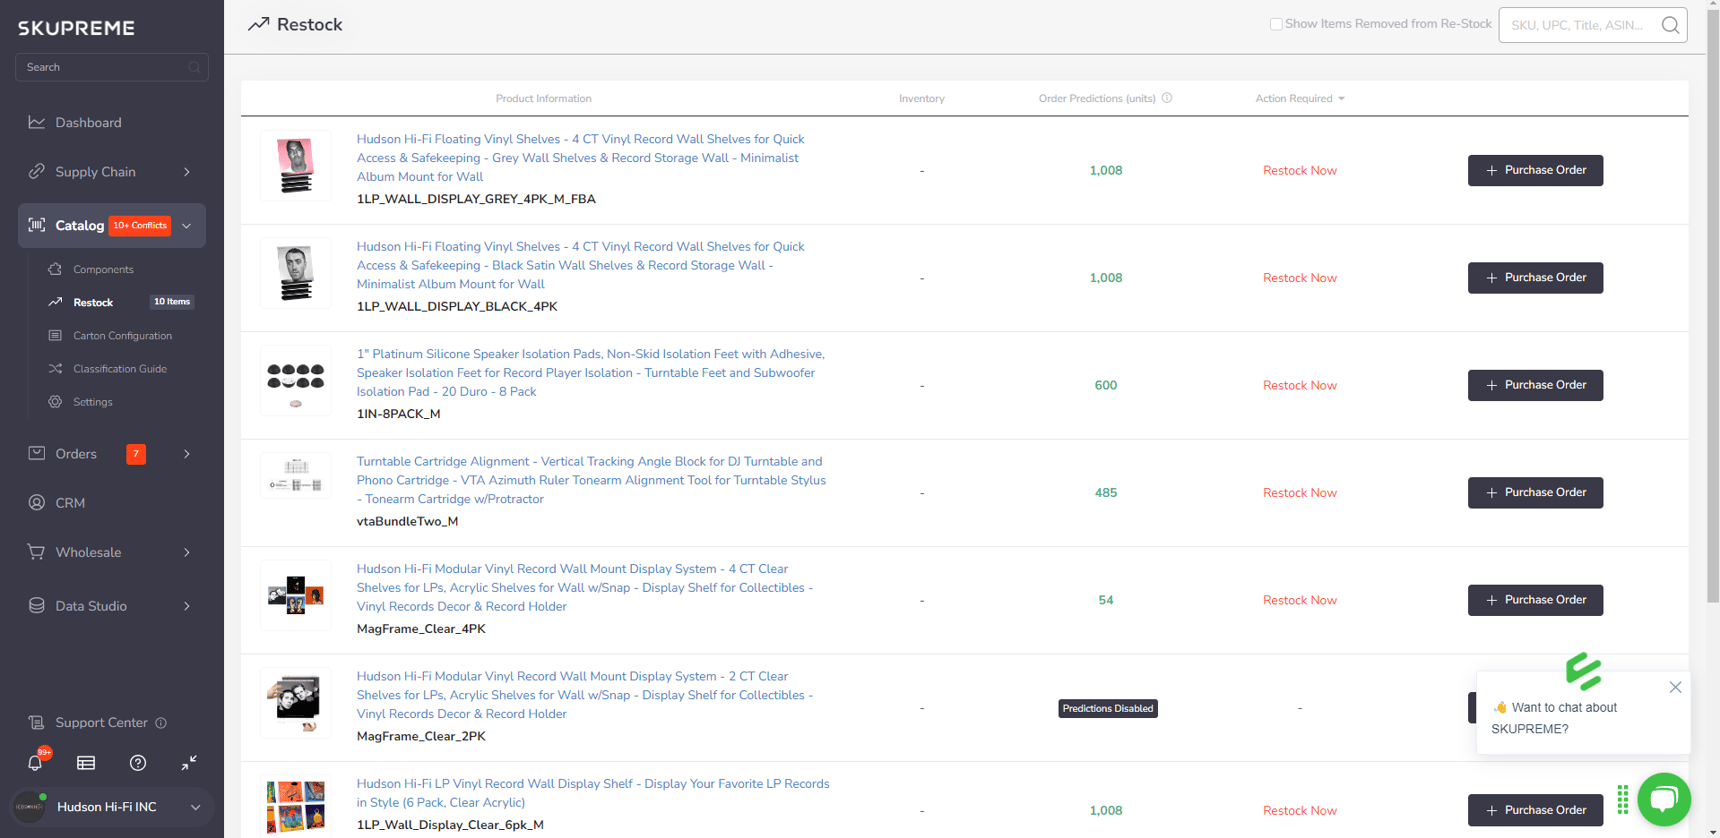
Task: Click the table list icon in sidebar footer
Action: pyautogui.click(x=86, y=763)
